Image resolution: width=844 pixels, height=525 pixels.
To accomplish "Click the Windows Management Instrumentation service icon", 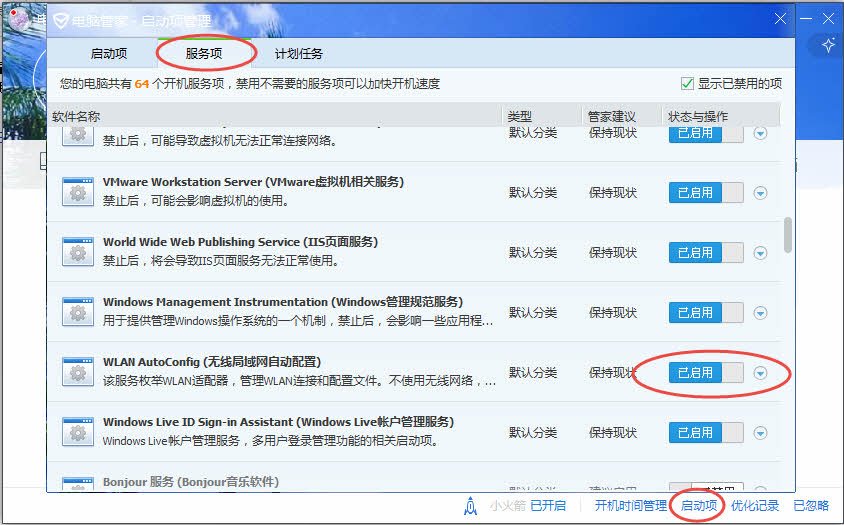I will coord(78,312).
